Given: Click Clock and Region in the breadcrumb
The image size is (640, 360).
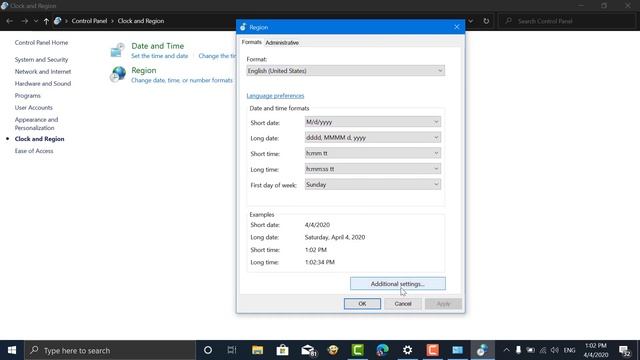Looking at the screenshot, I should [141, 21].
